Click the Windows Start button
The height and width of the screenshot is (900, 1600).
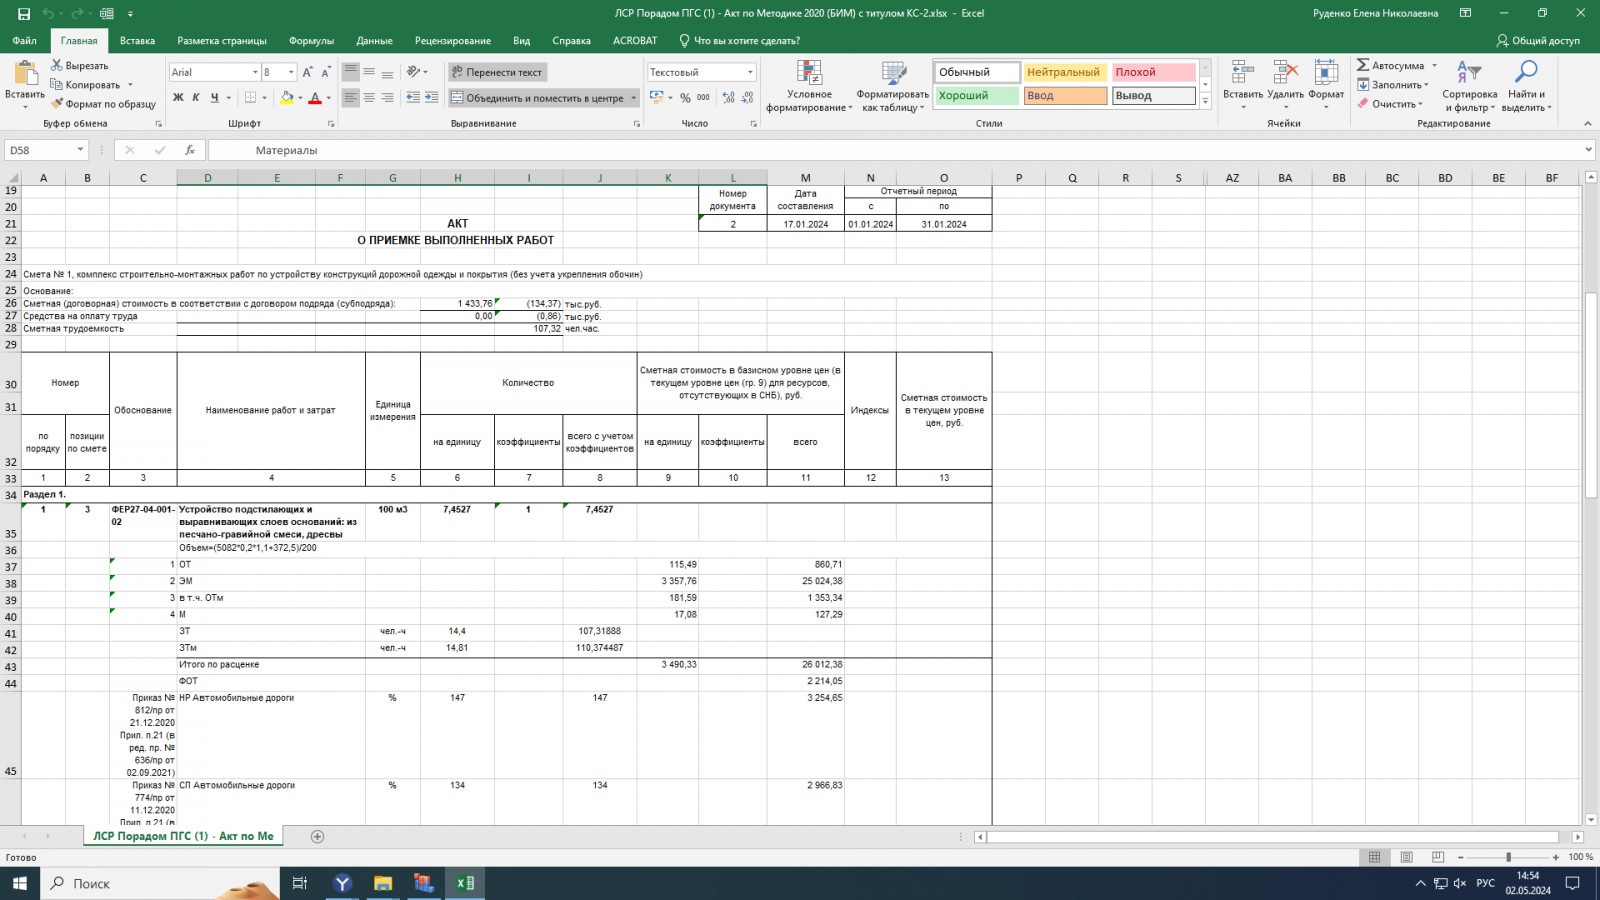pyautogui.click(x=20, y=883)
